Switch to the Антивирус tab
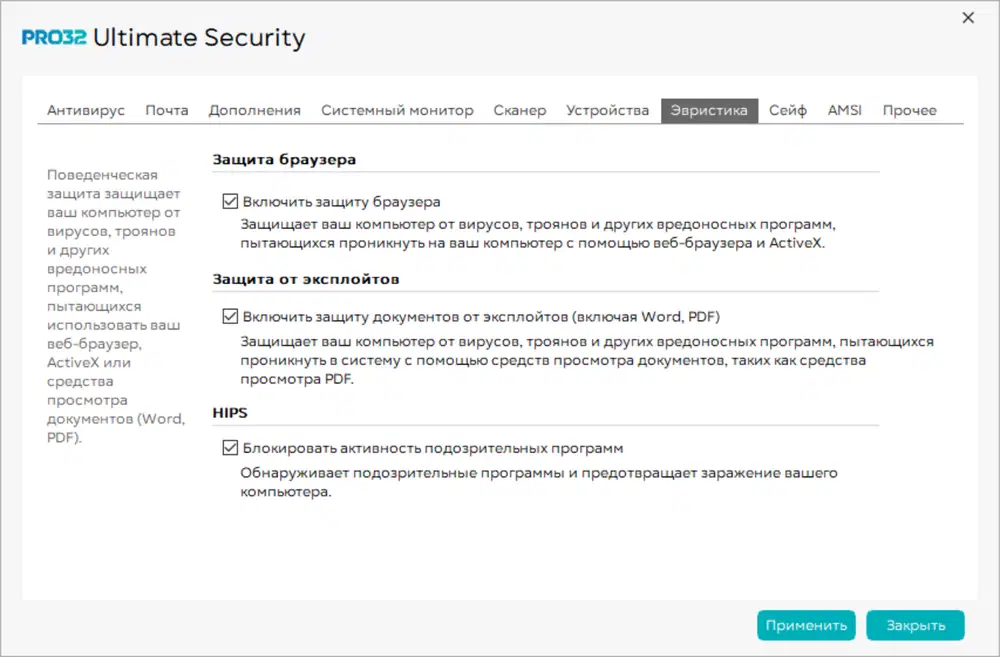Image resolution: width=1000 pixels, height=657 pixels. tap(86, 110)
